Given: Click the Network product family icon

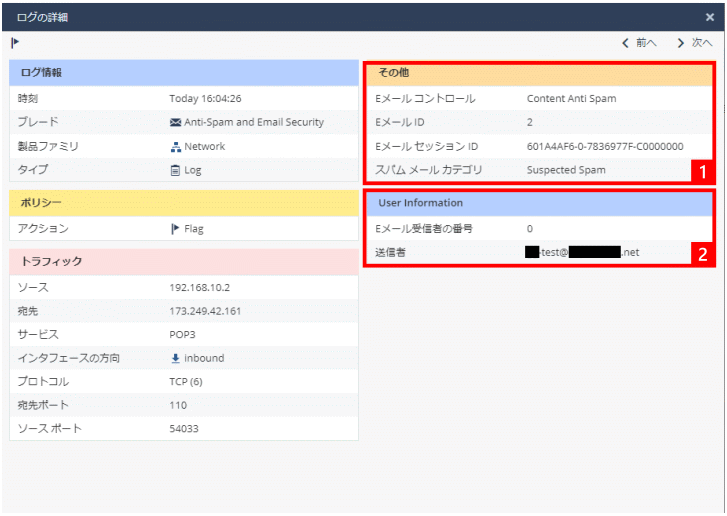Looking at the screenshot, I should [x=176, y=147].
